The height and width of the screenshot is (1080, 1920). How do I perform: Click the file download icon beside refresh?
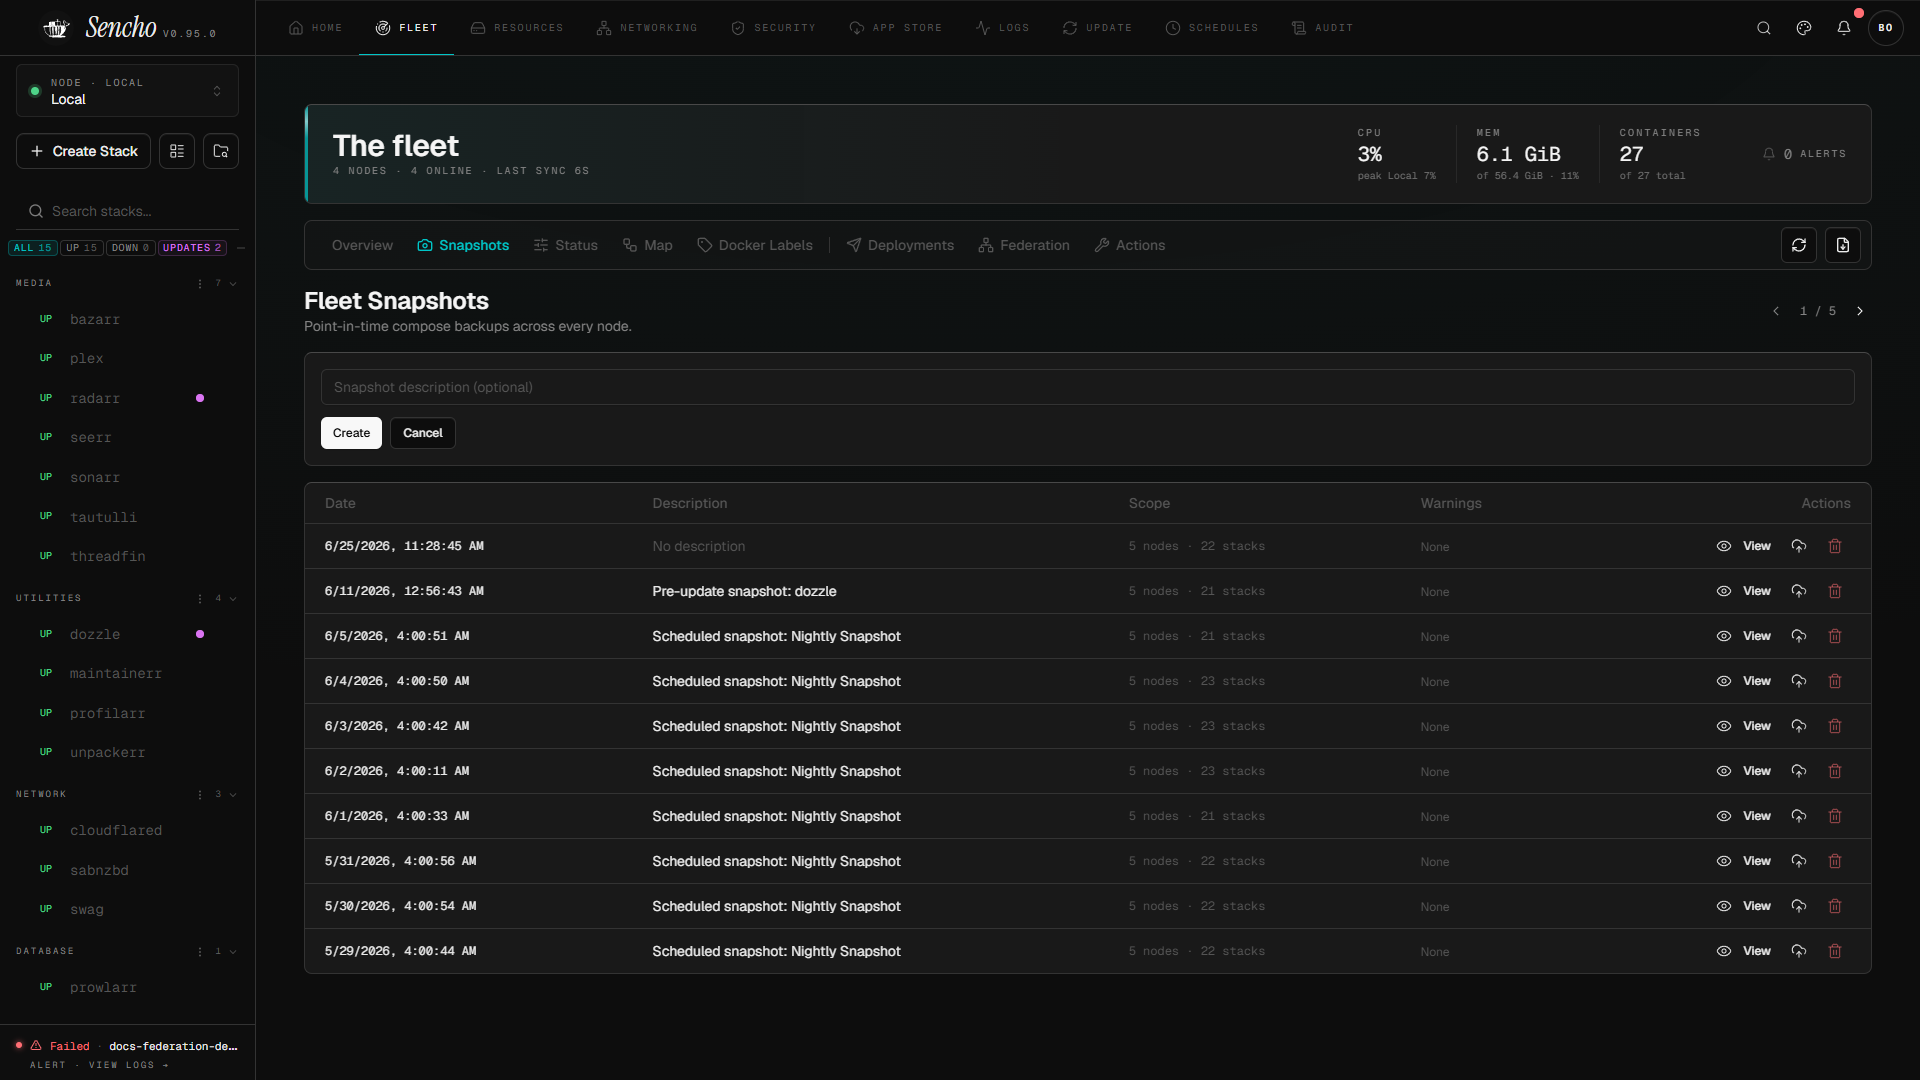coord(1843,245)
